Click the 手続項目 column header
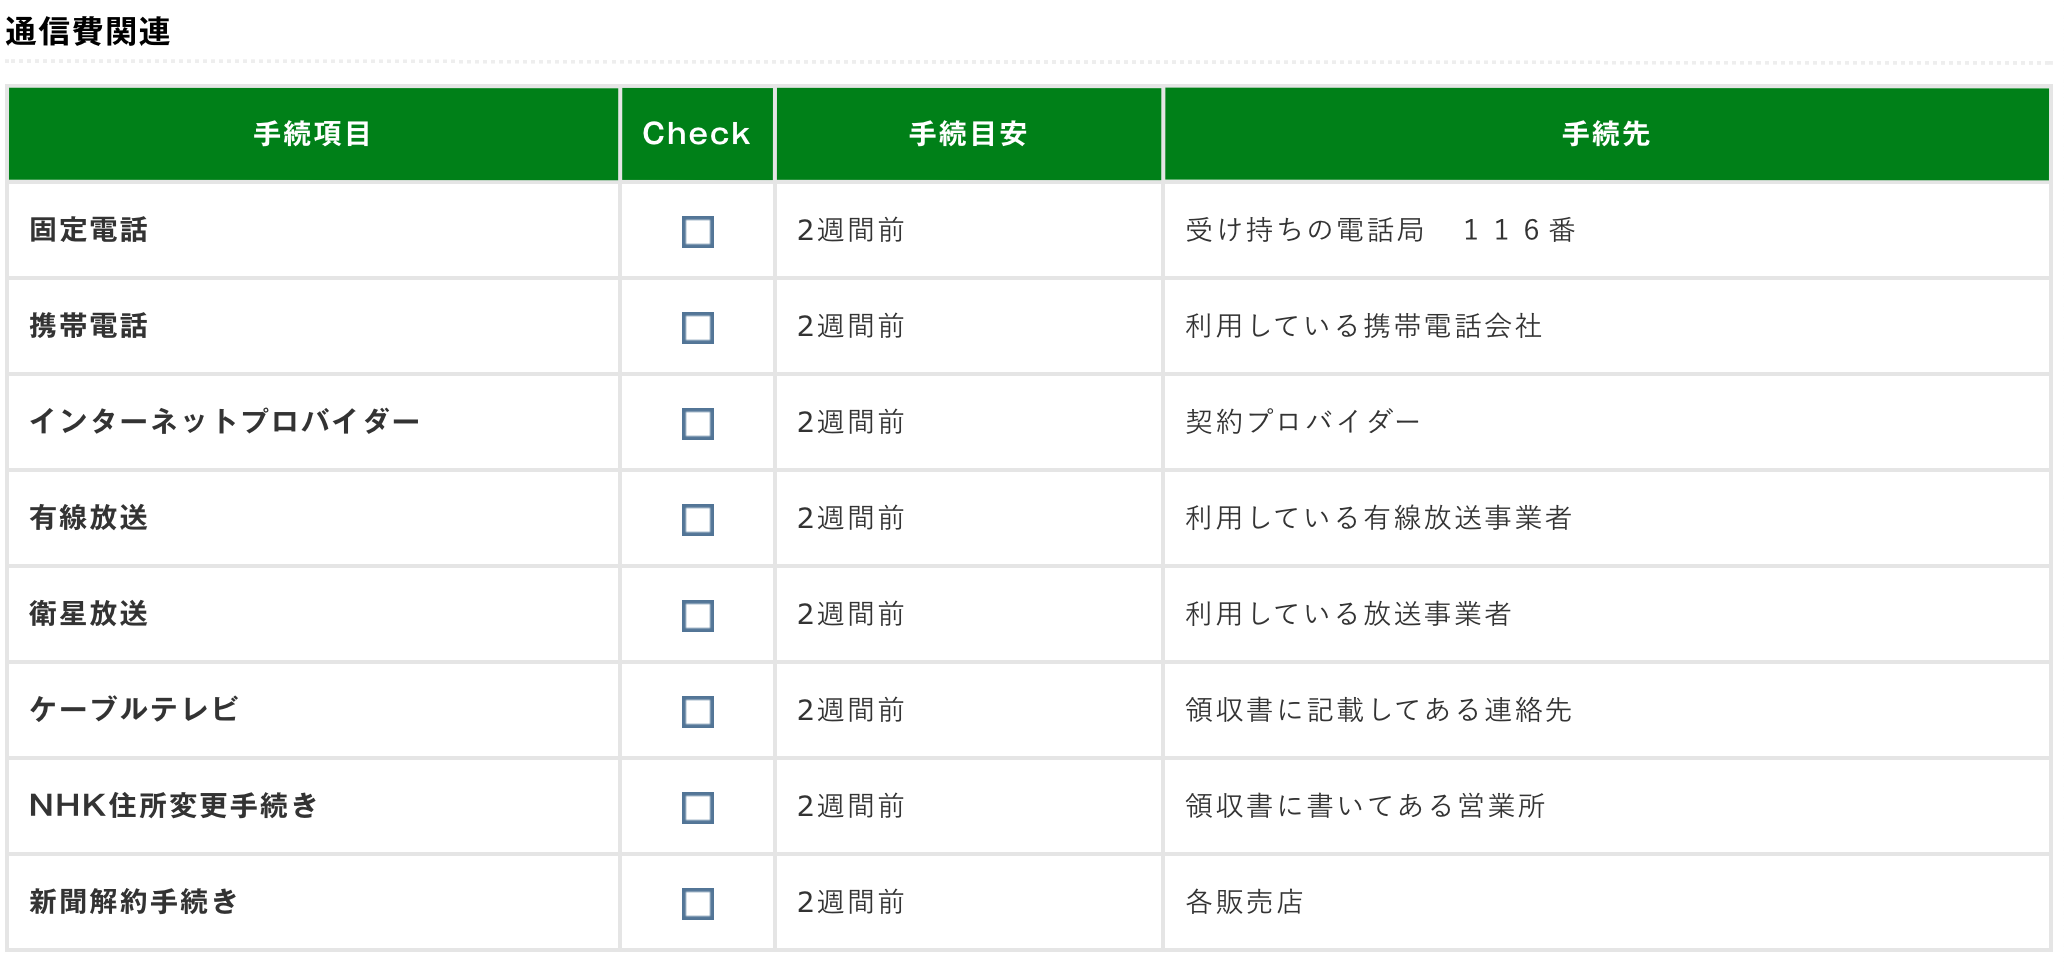Viewport: 2064px width, 972px height. point(312,134)
